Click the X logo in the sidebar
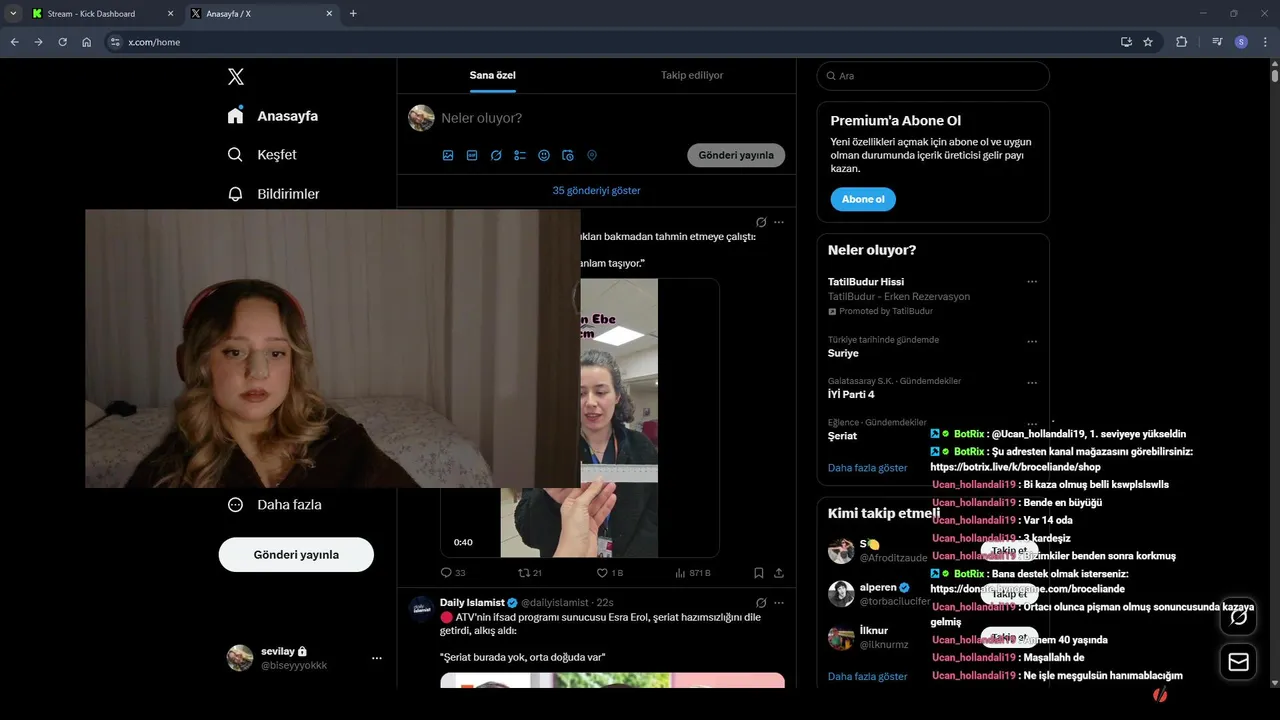The image size is (1280, 720). pos(235,77)
